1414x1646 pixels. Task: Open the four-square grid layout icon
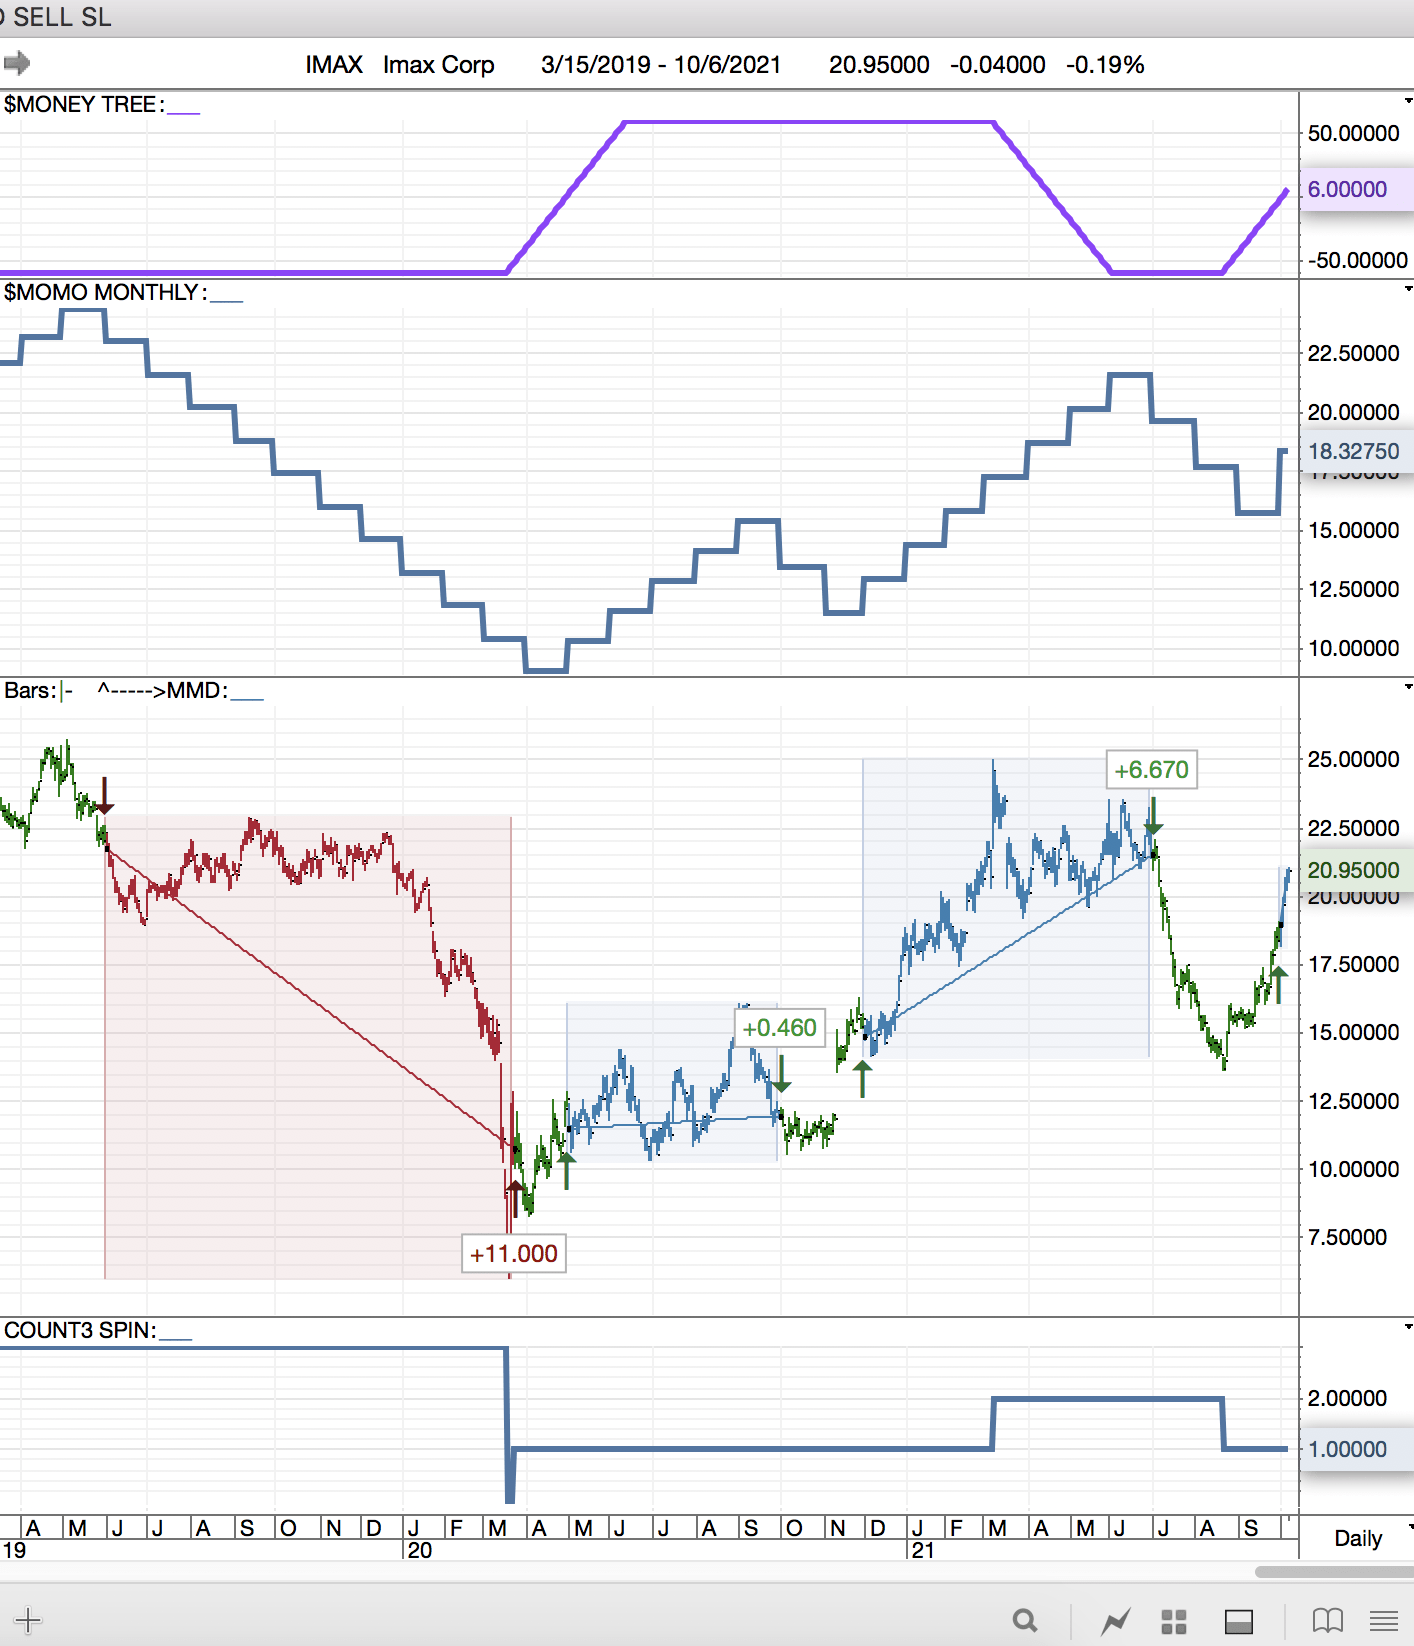coord(1174,1621)
